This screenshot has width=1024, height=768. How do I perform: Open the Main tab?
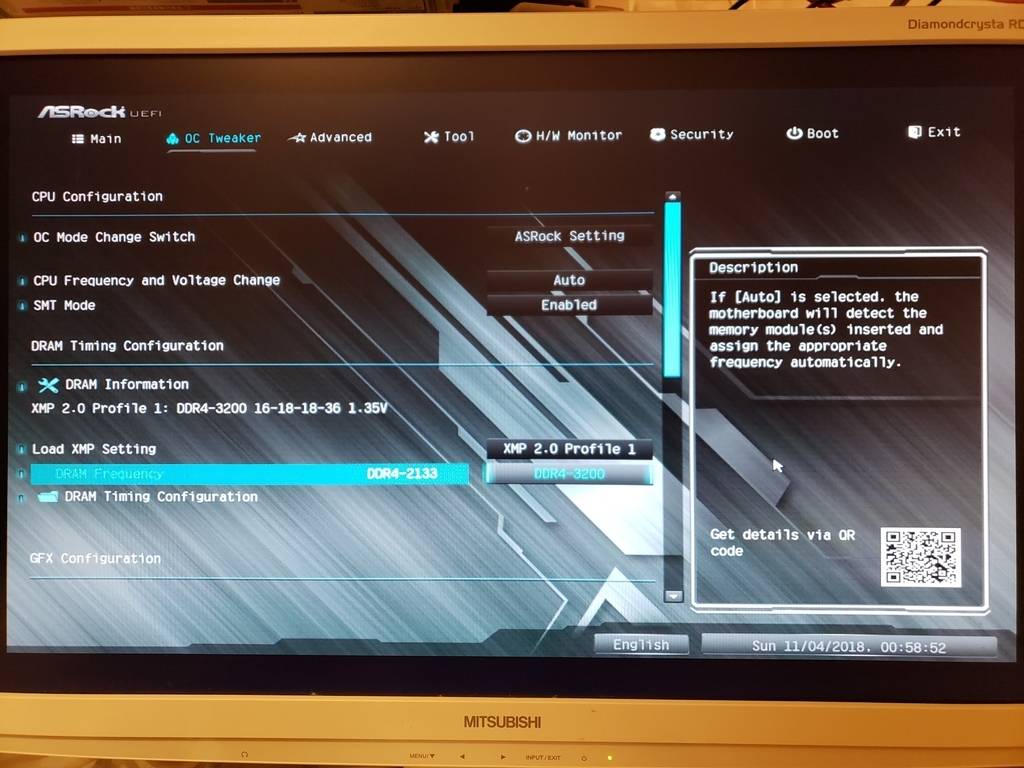(x=97, y=138)
